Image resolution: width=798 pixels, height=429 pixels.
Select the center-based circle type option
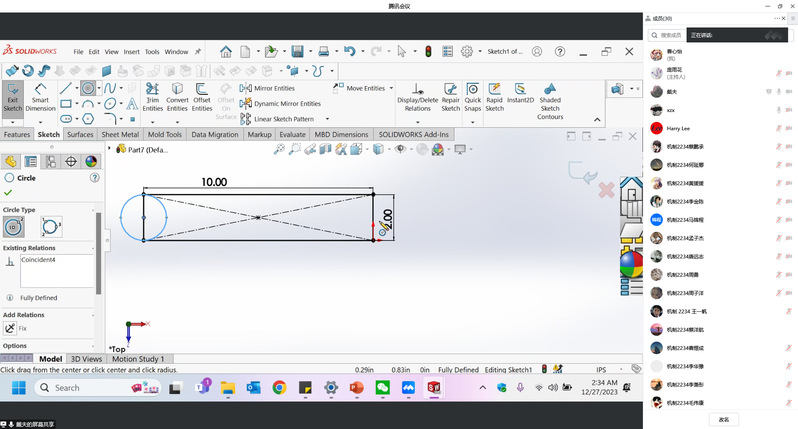[15, 226]
